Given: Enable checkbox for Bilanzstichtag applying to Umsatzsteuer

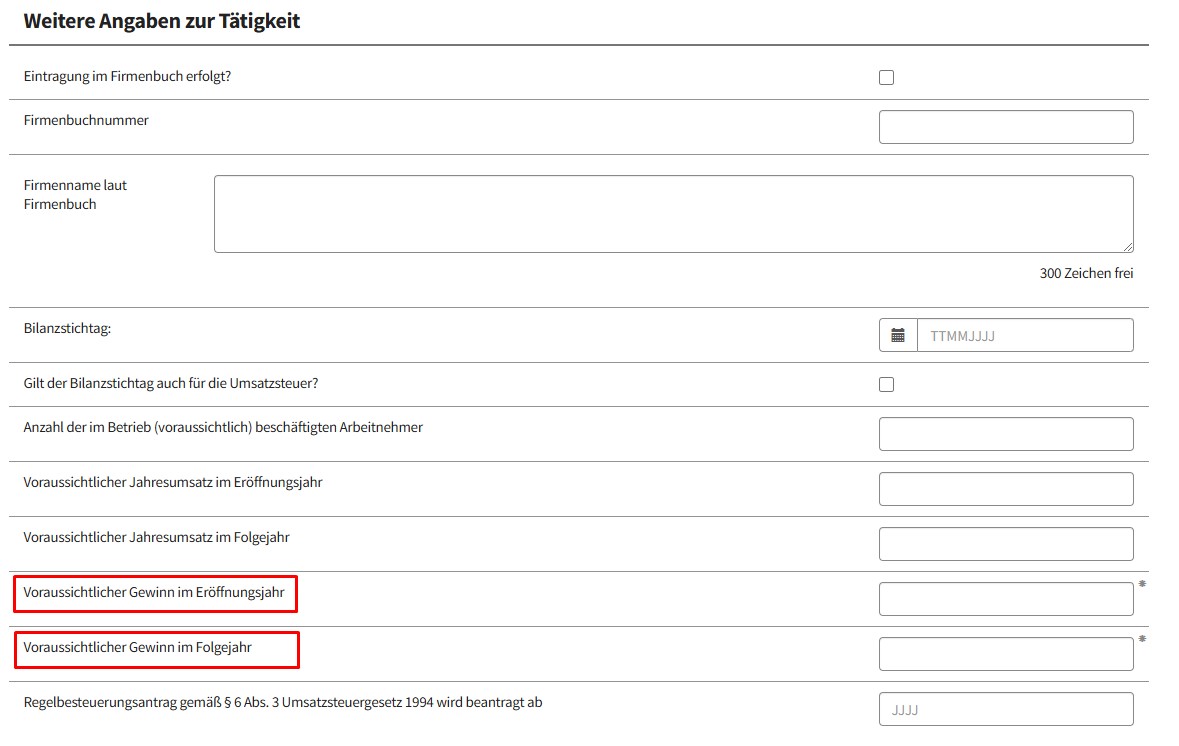Looking at the screenshot, I should coord(886,385).
